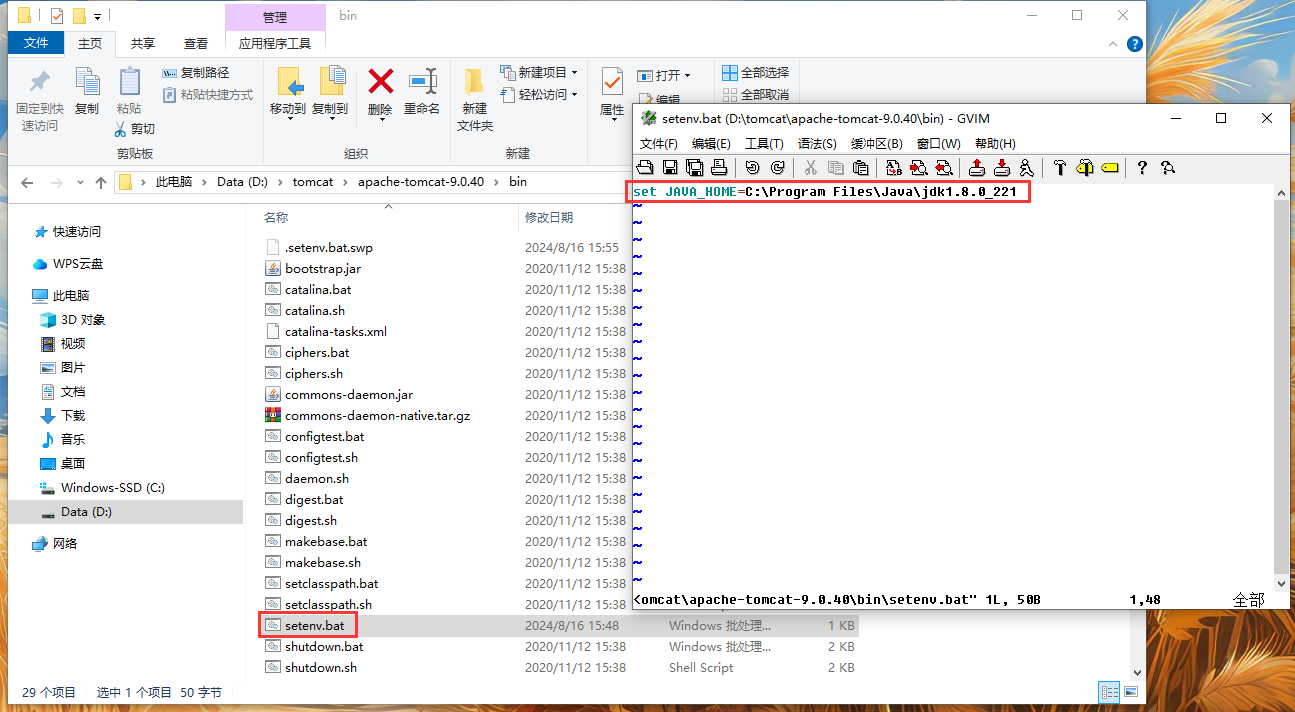Switch to the 查看 ribbon tab
This screenshot has height=712, width=1295.
(196, 43)
